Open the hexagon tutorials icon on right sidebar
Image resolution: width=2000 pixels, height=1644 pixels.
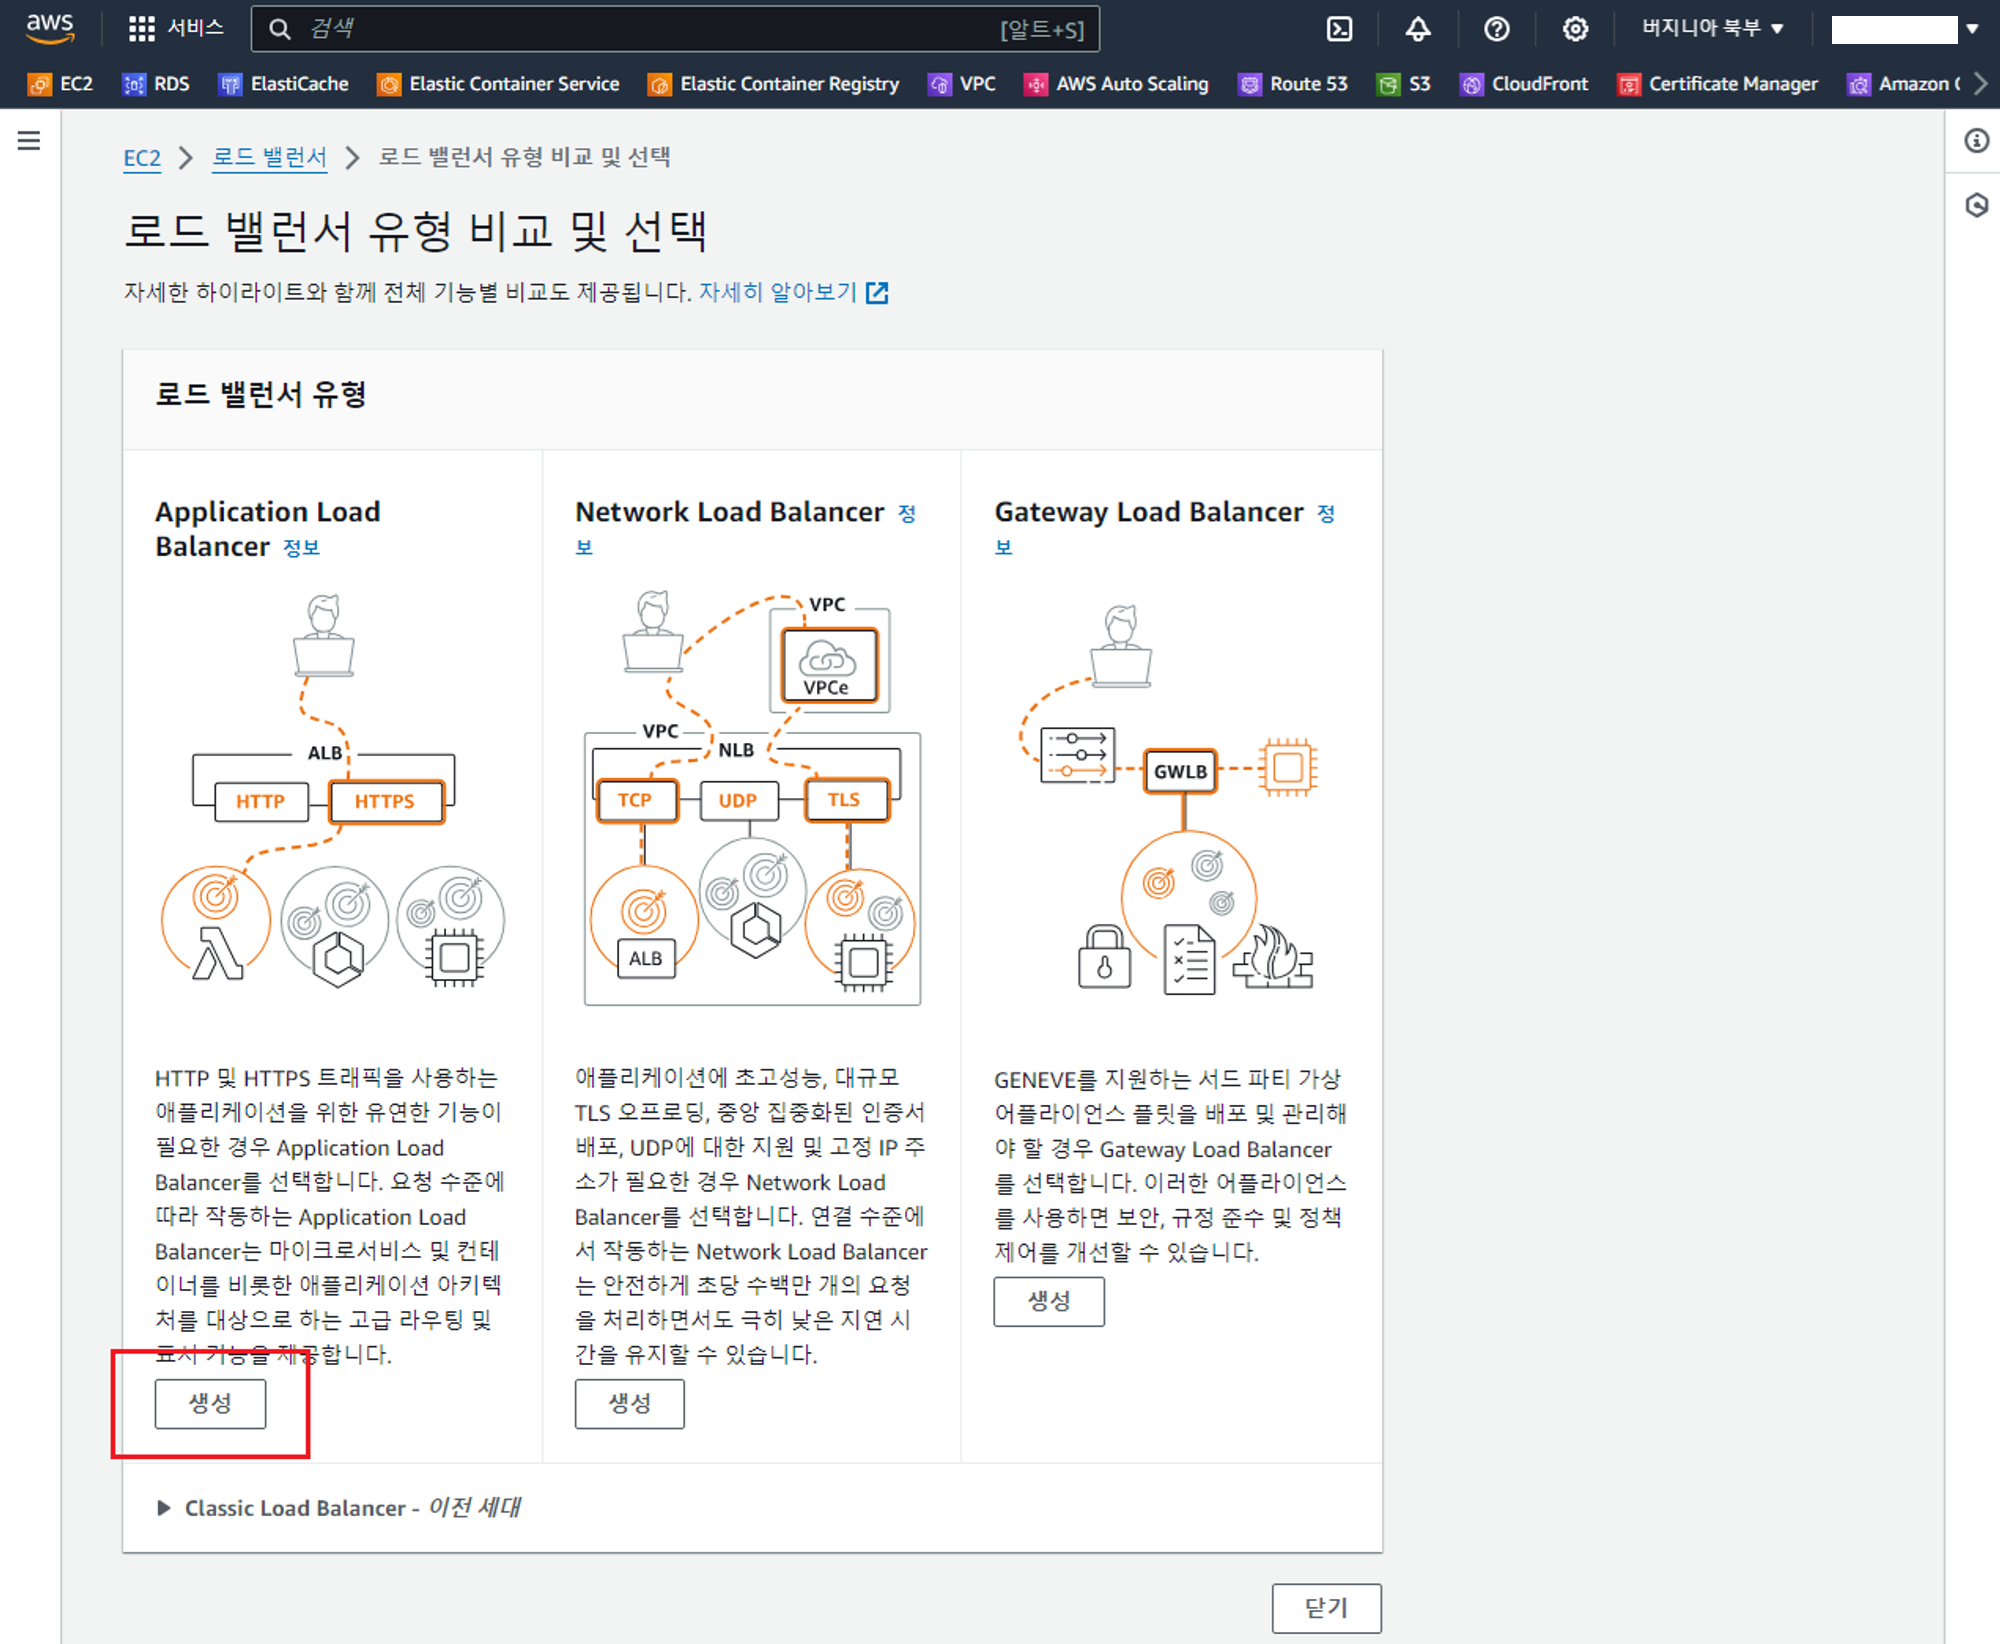(x=1976, y=206)
